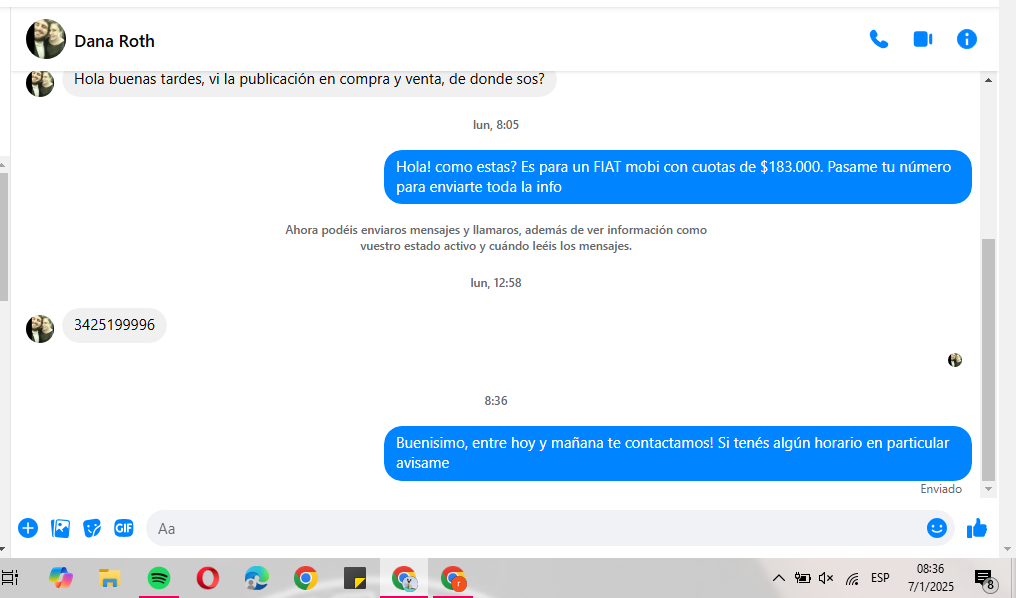Image resolution: width=1016 pixels, height=598 pixels.
Task: Send a thumbs-up like
Action: pyautogui.click(x=977, y=528)
